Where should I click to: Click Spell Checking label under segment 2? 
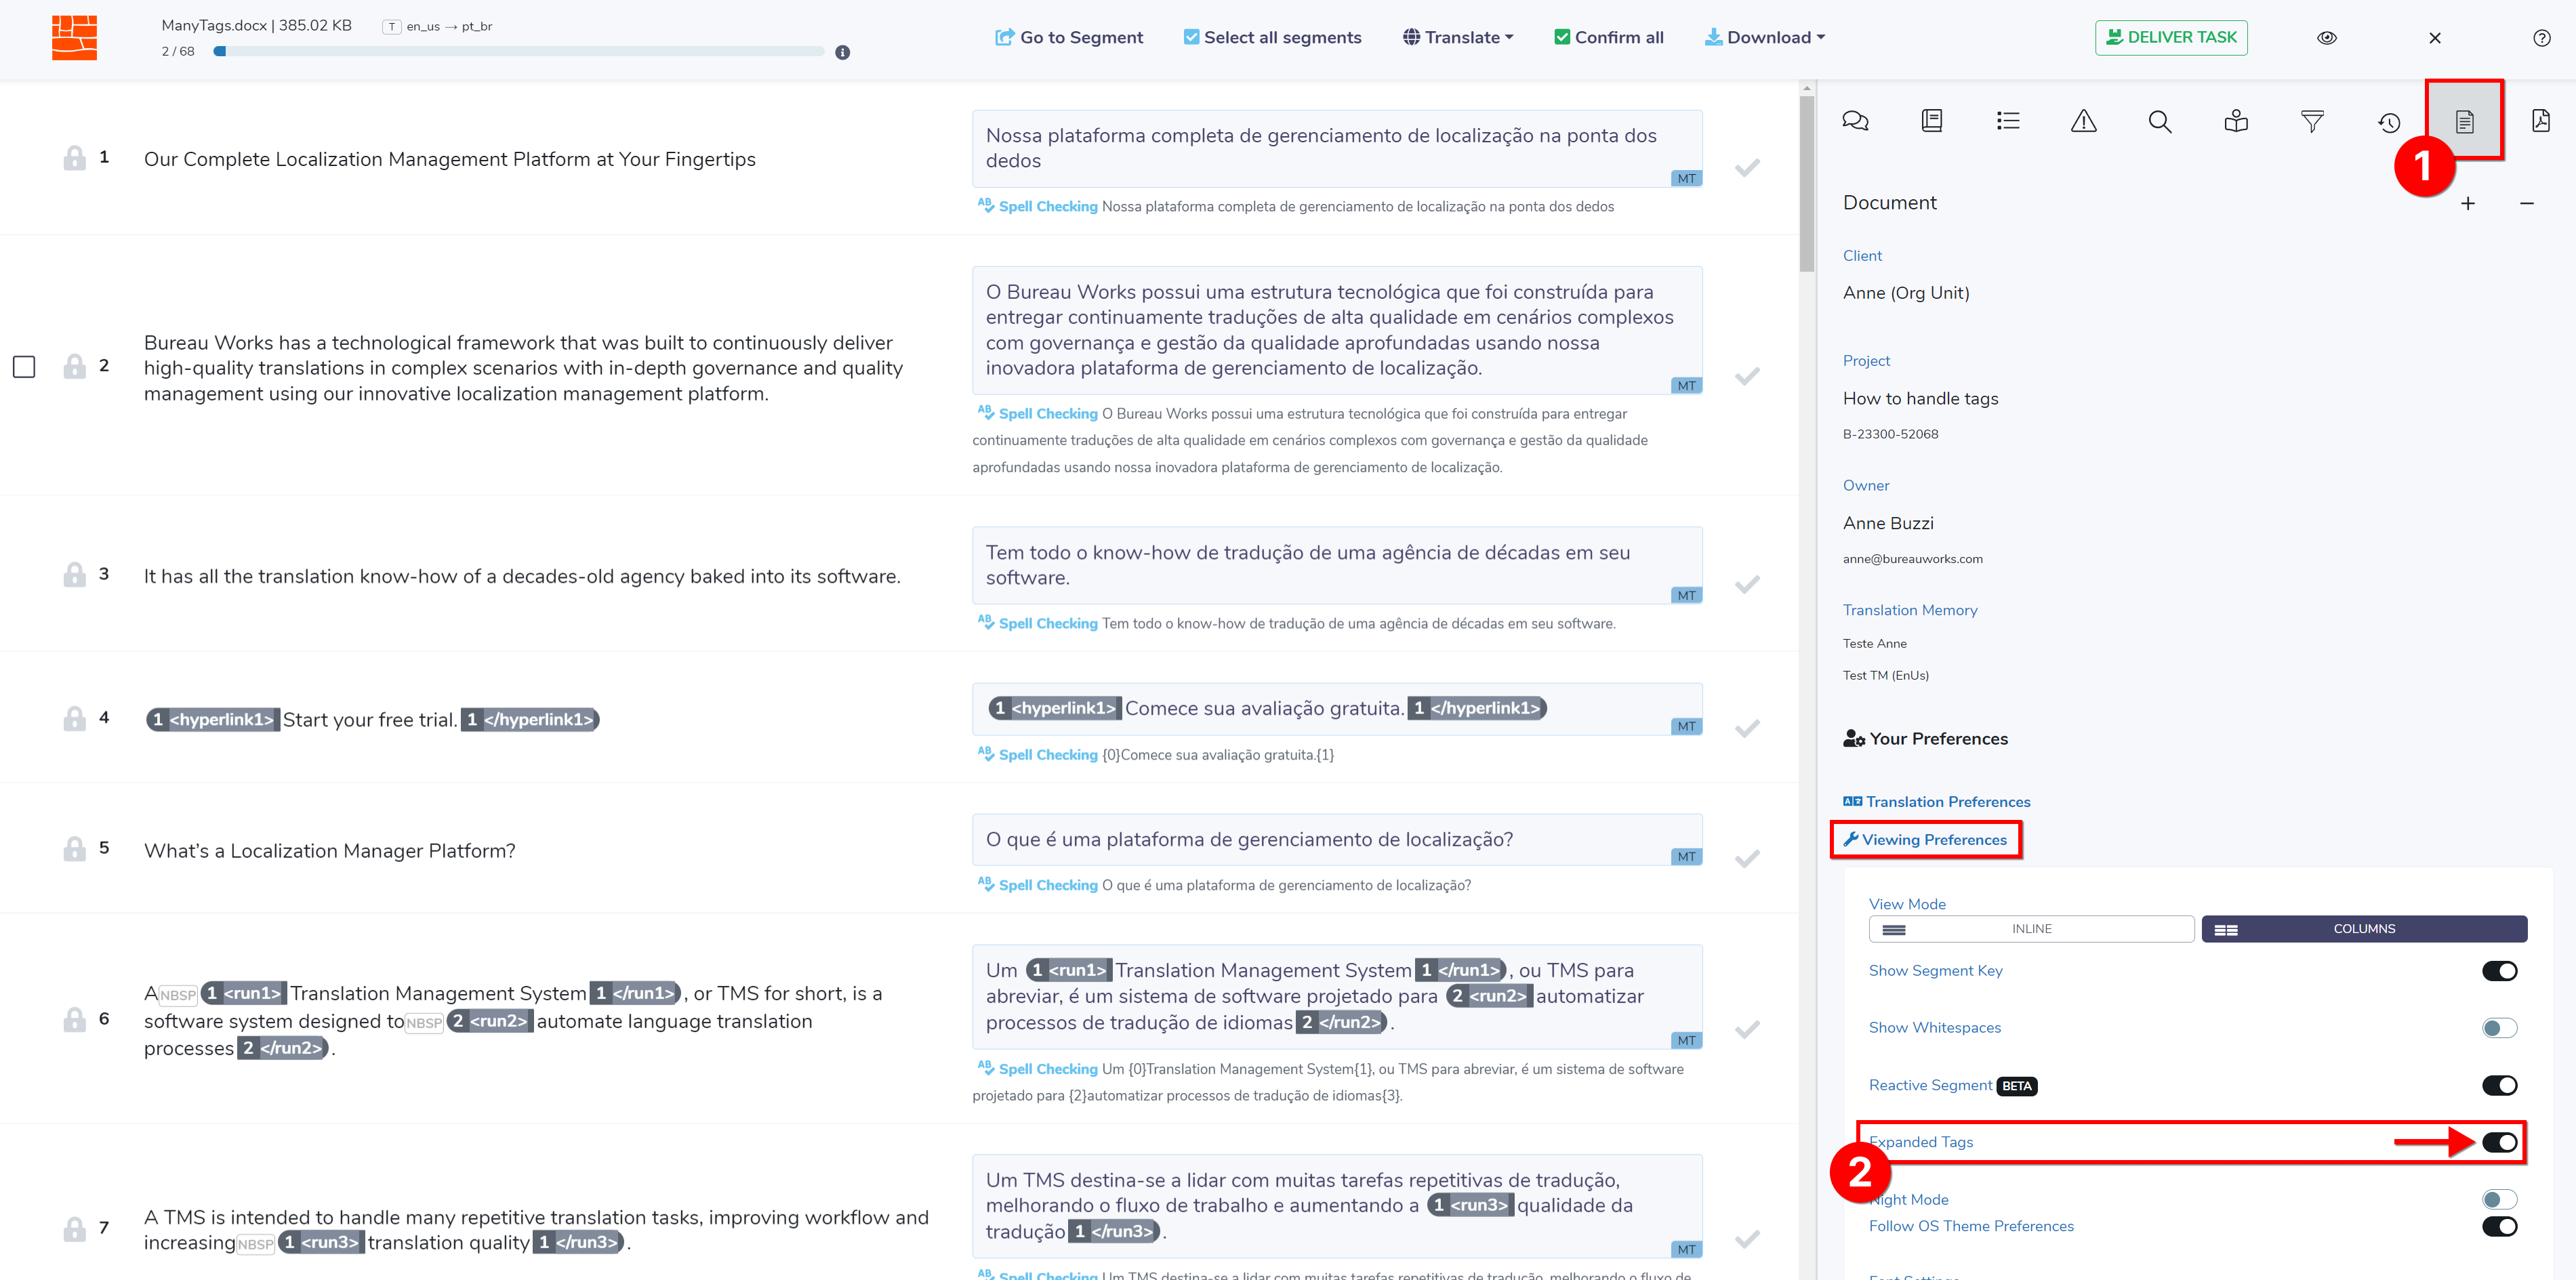click(1047, 414)
